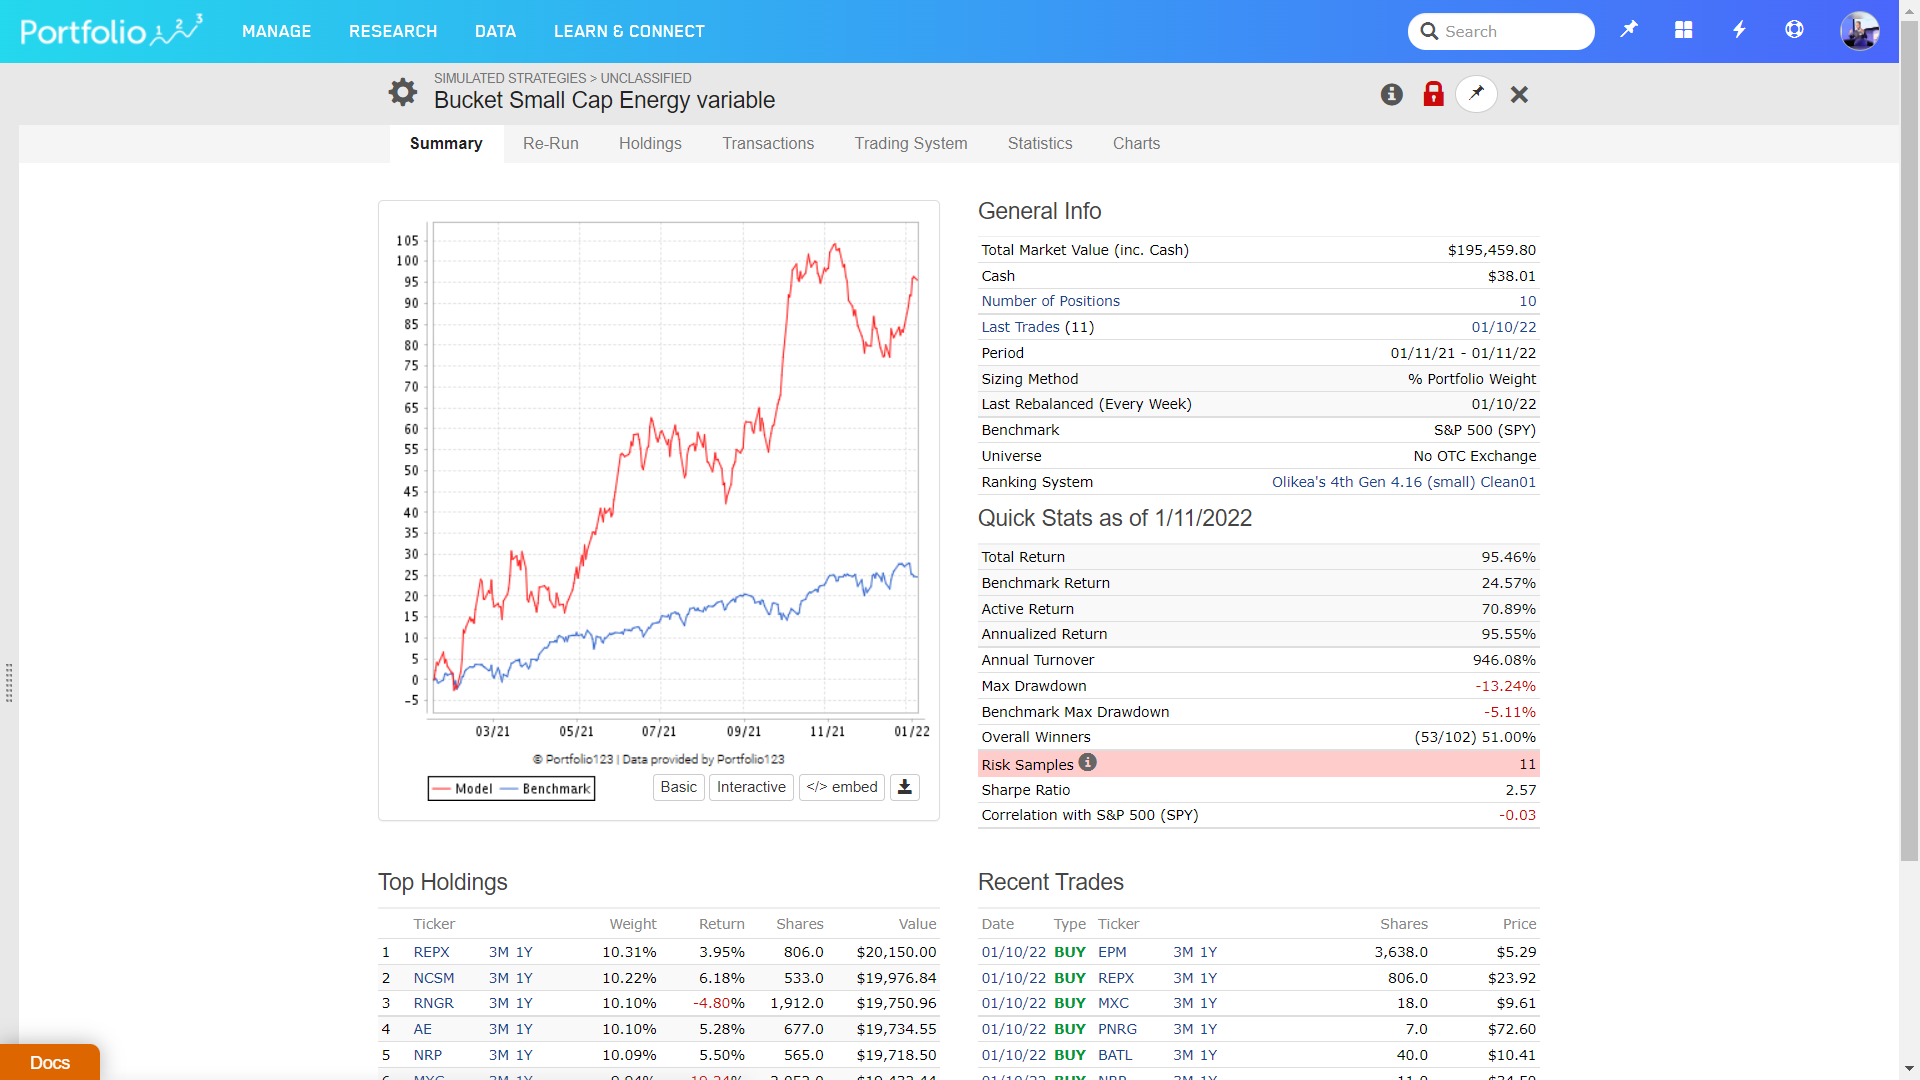
Task: Click the lightning bolt icon
Action: tap(1739, 30)
